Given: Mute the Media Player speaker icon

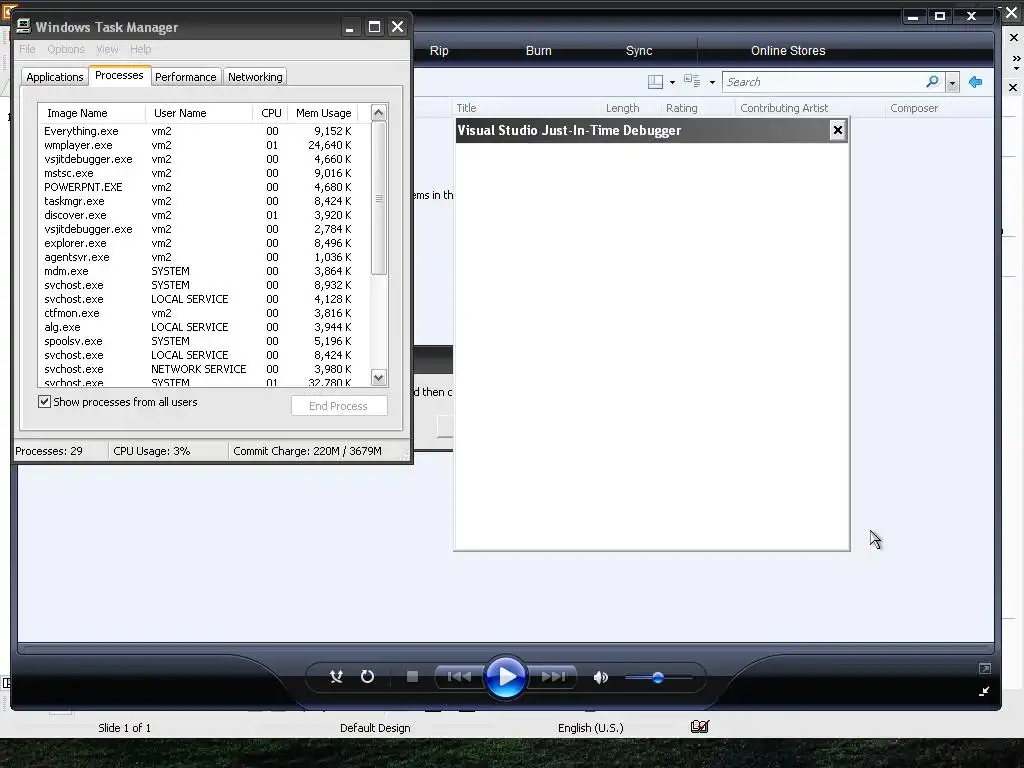Looking at the screenshot, I should [x=601, y=677].
